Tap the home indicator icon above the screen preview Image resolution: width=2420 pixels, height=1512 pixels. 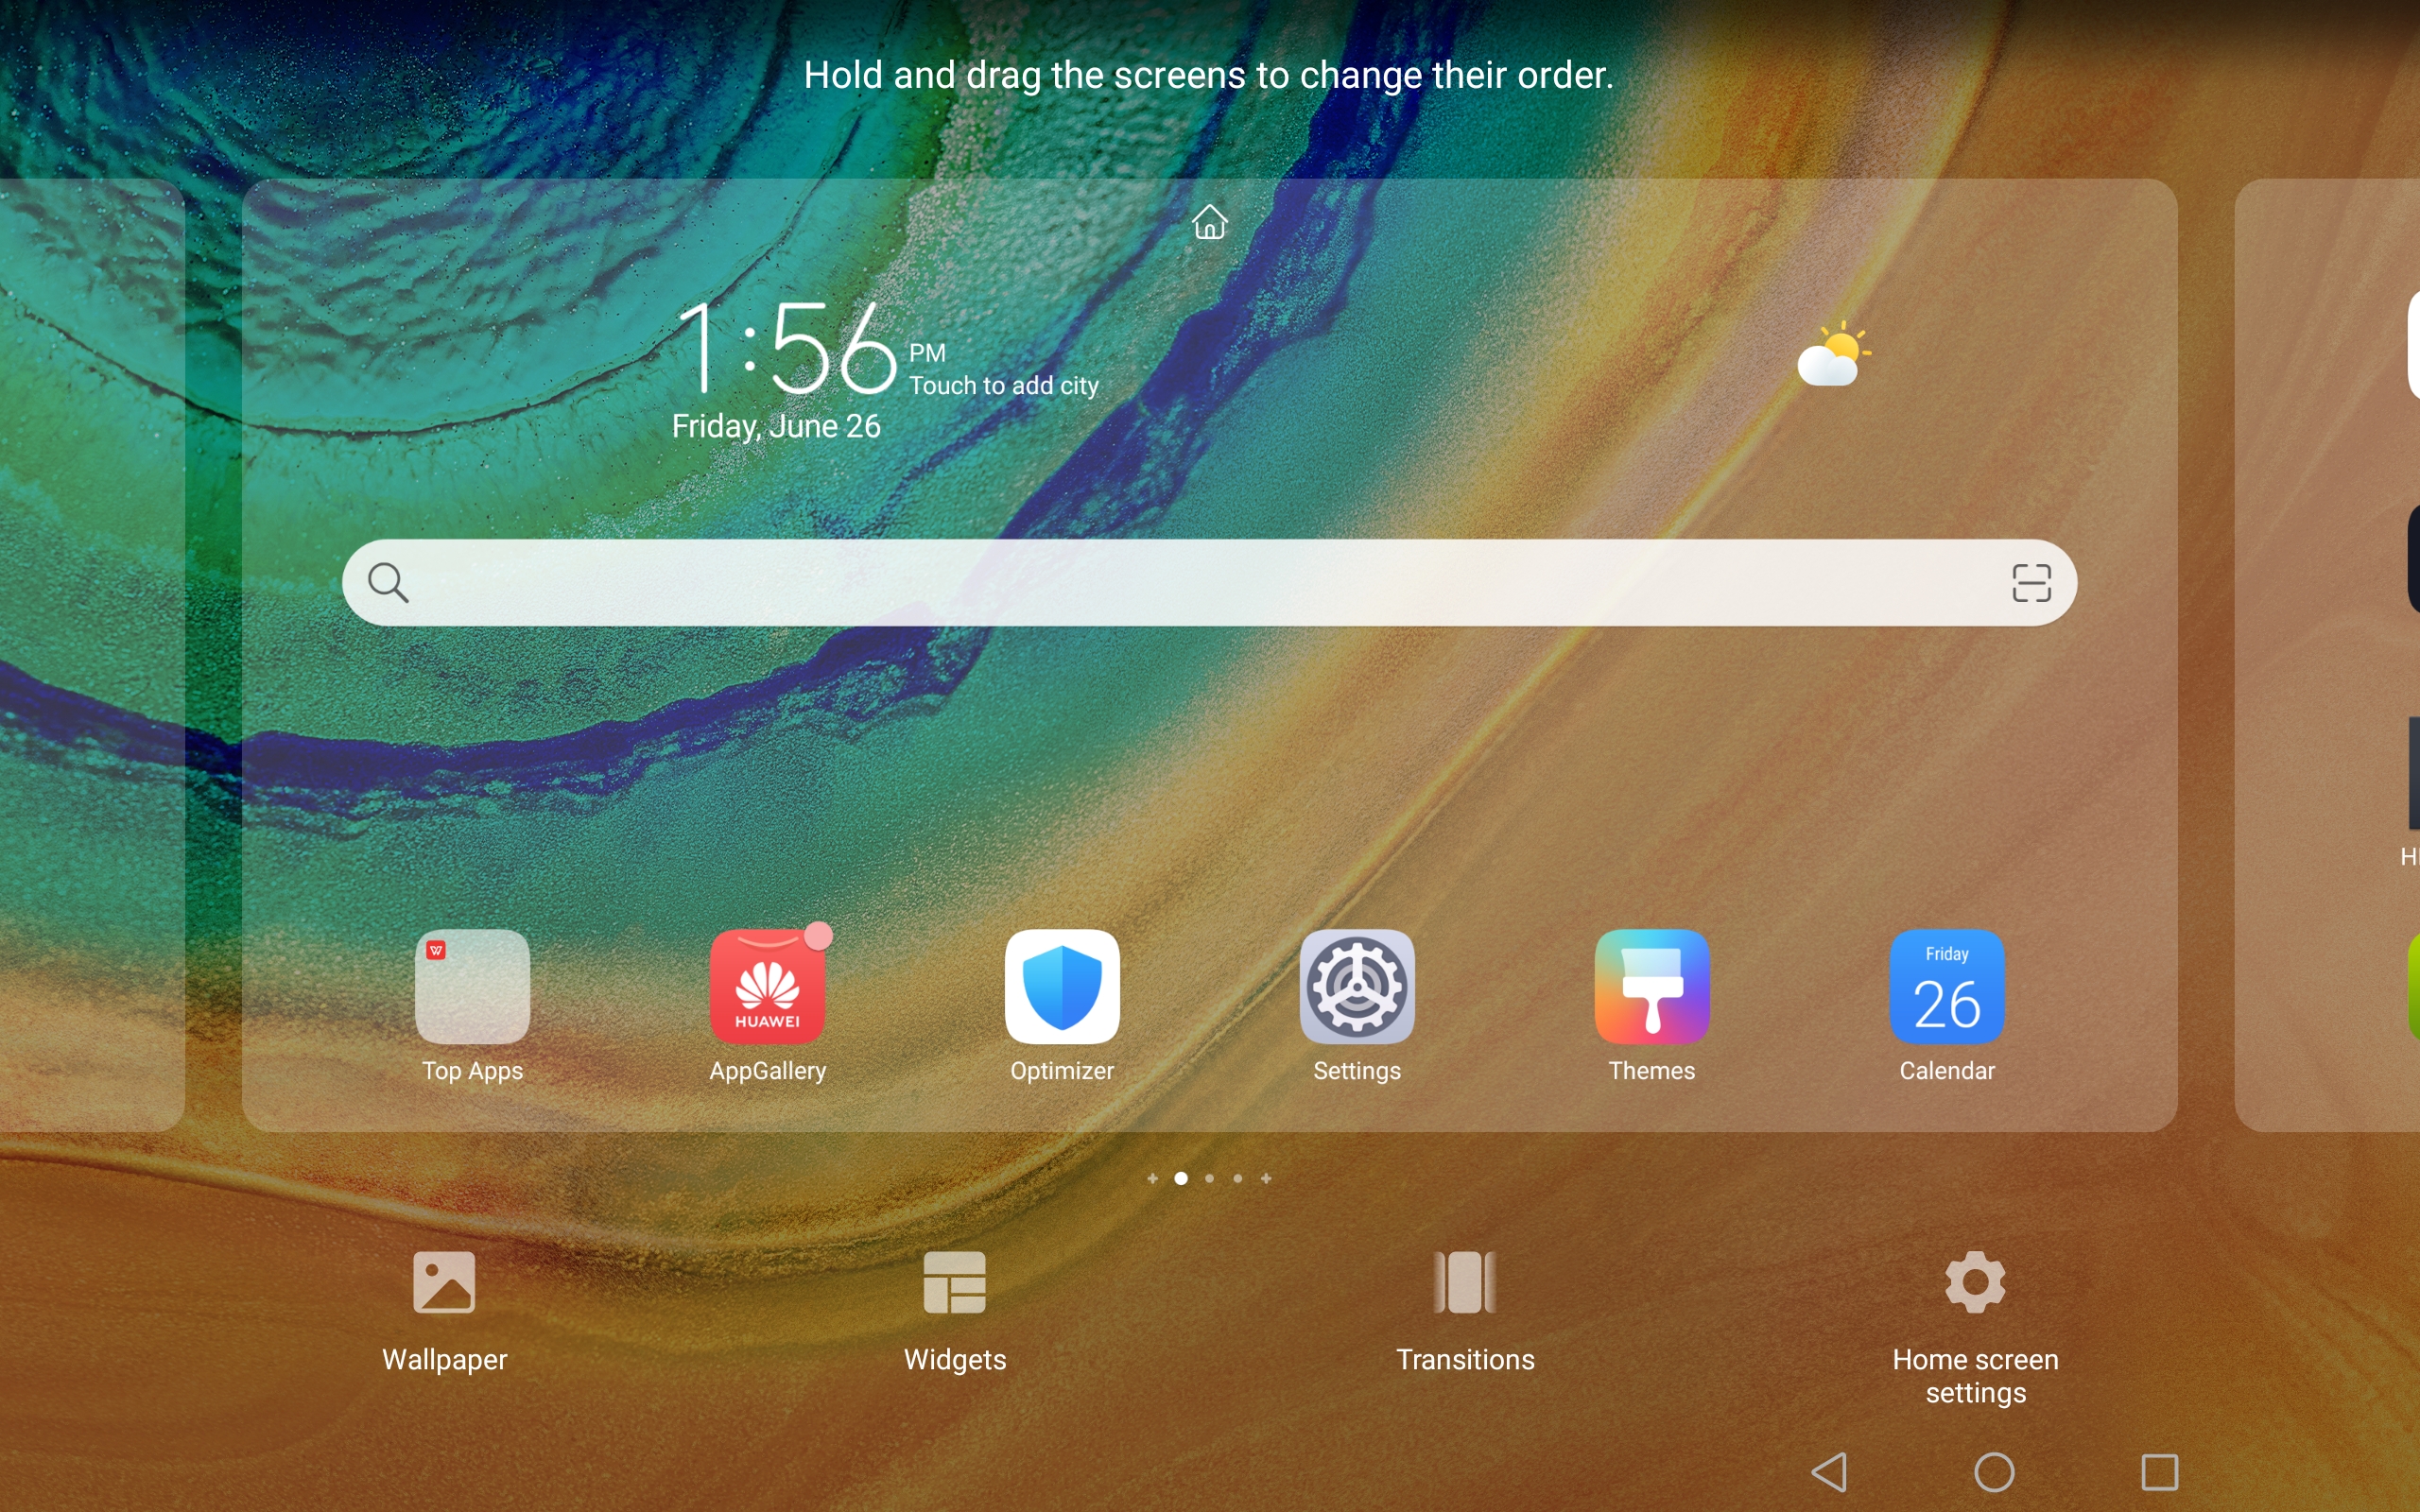click(1210, 222)
